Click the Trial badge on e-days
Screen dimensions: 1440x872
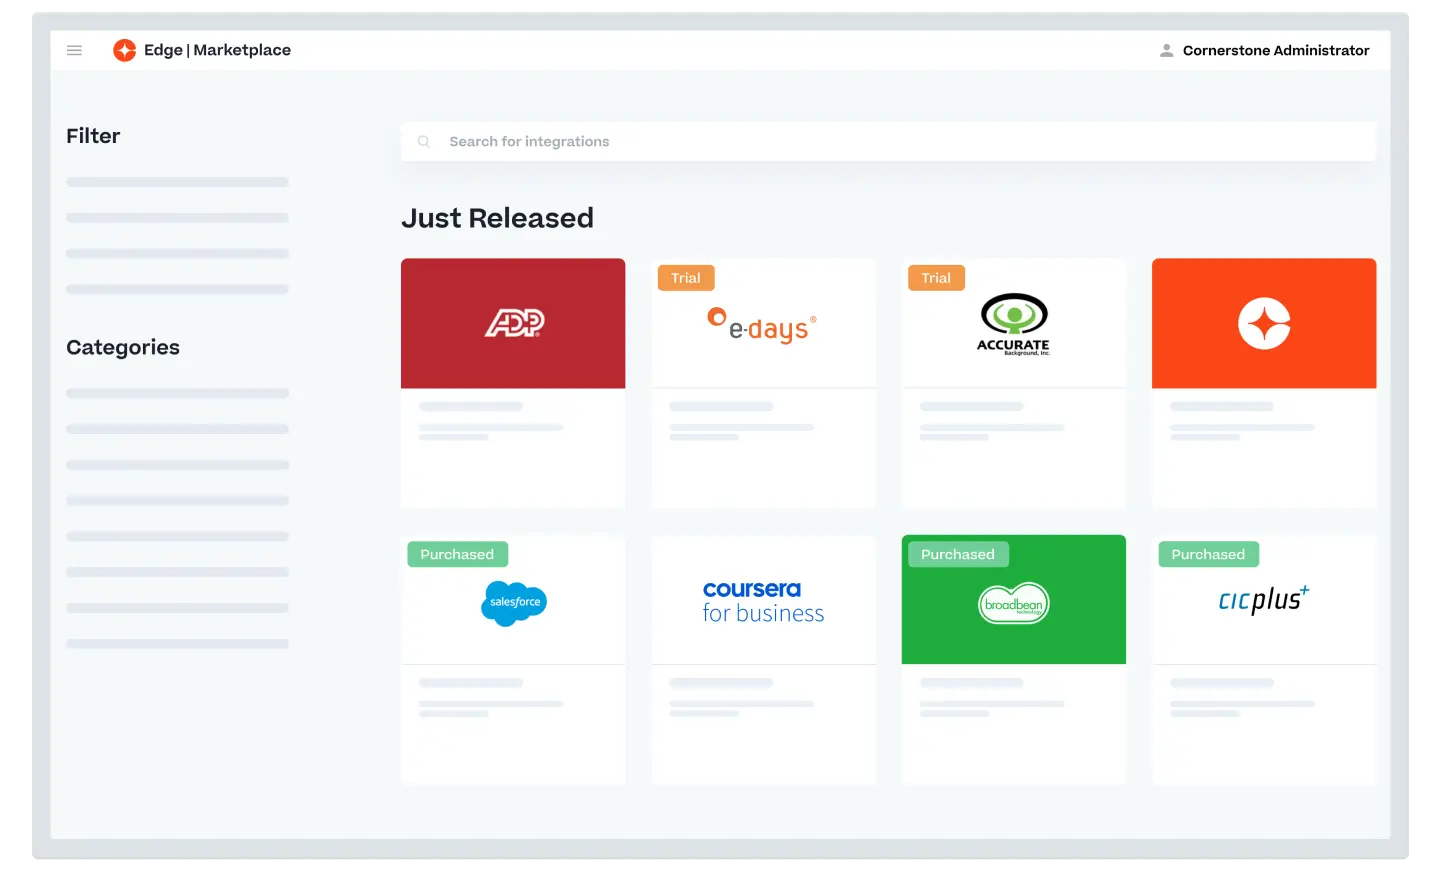coord(686,277)
